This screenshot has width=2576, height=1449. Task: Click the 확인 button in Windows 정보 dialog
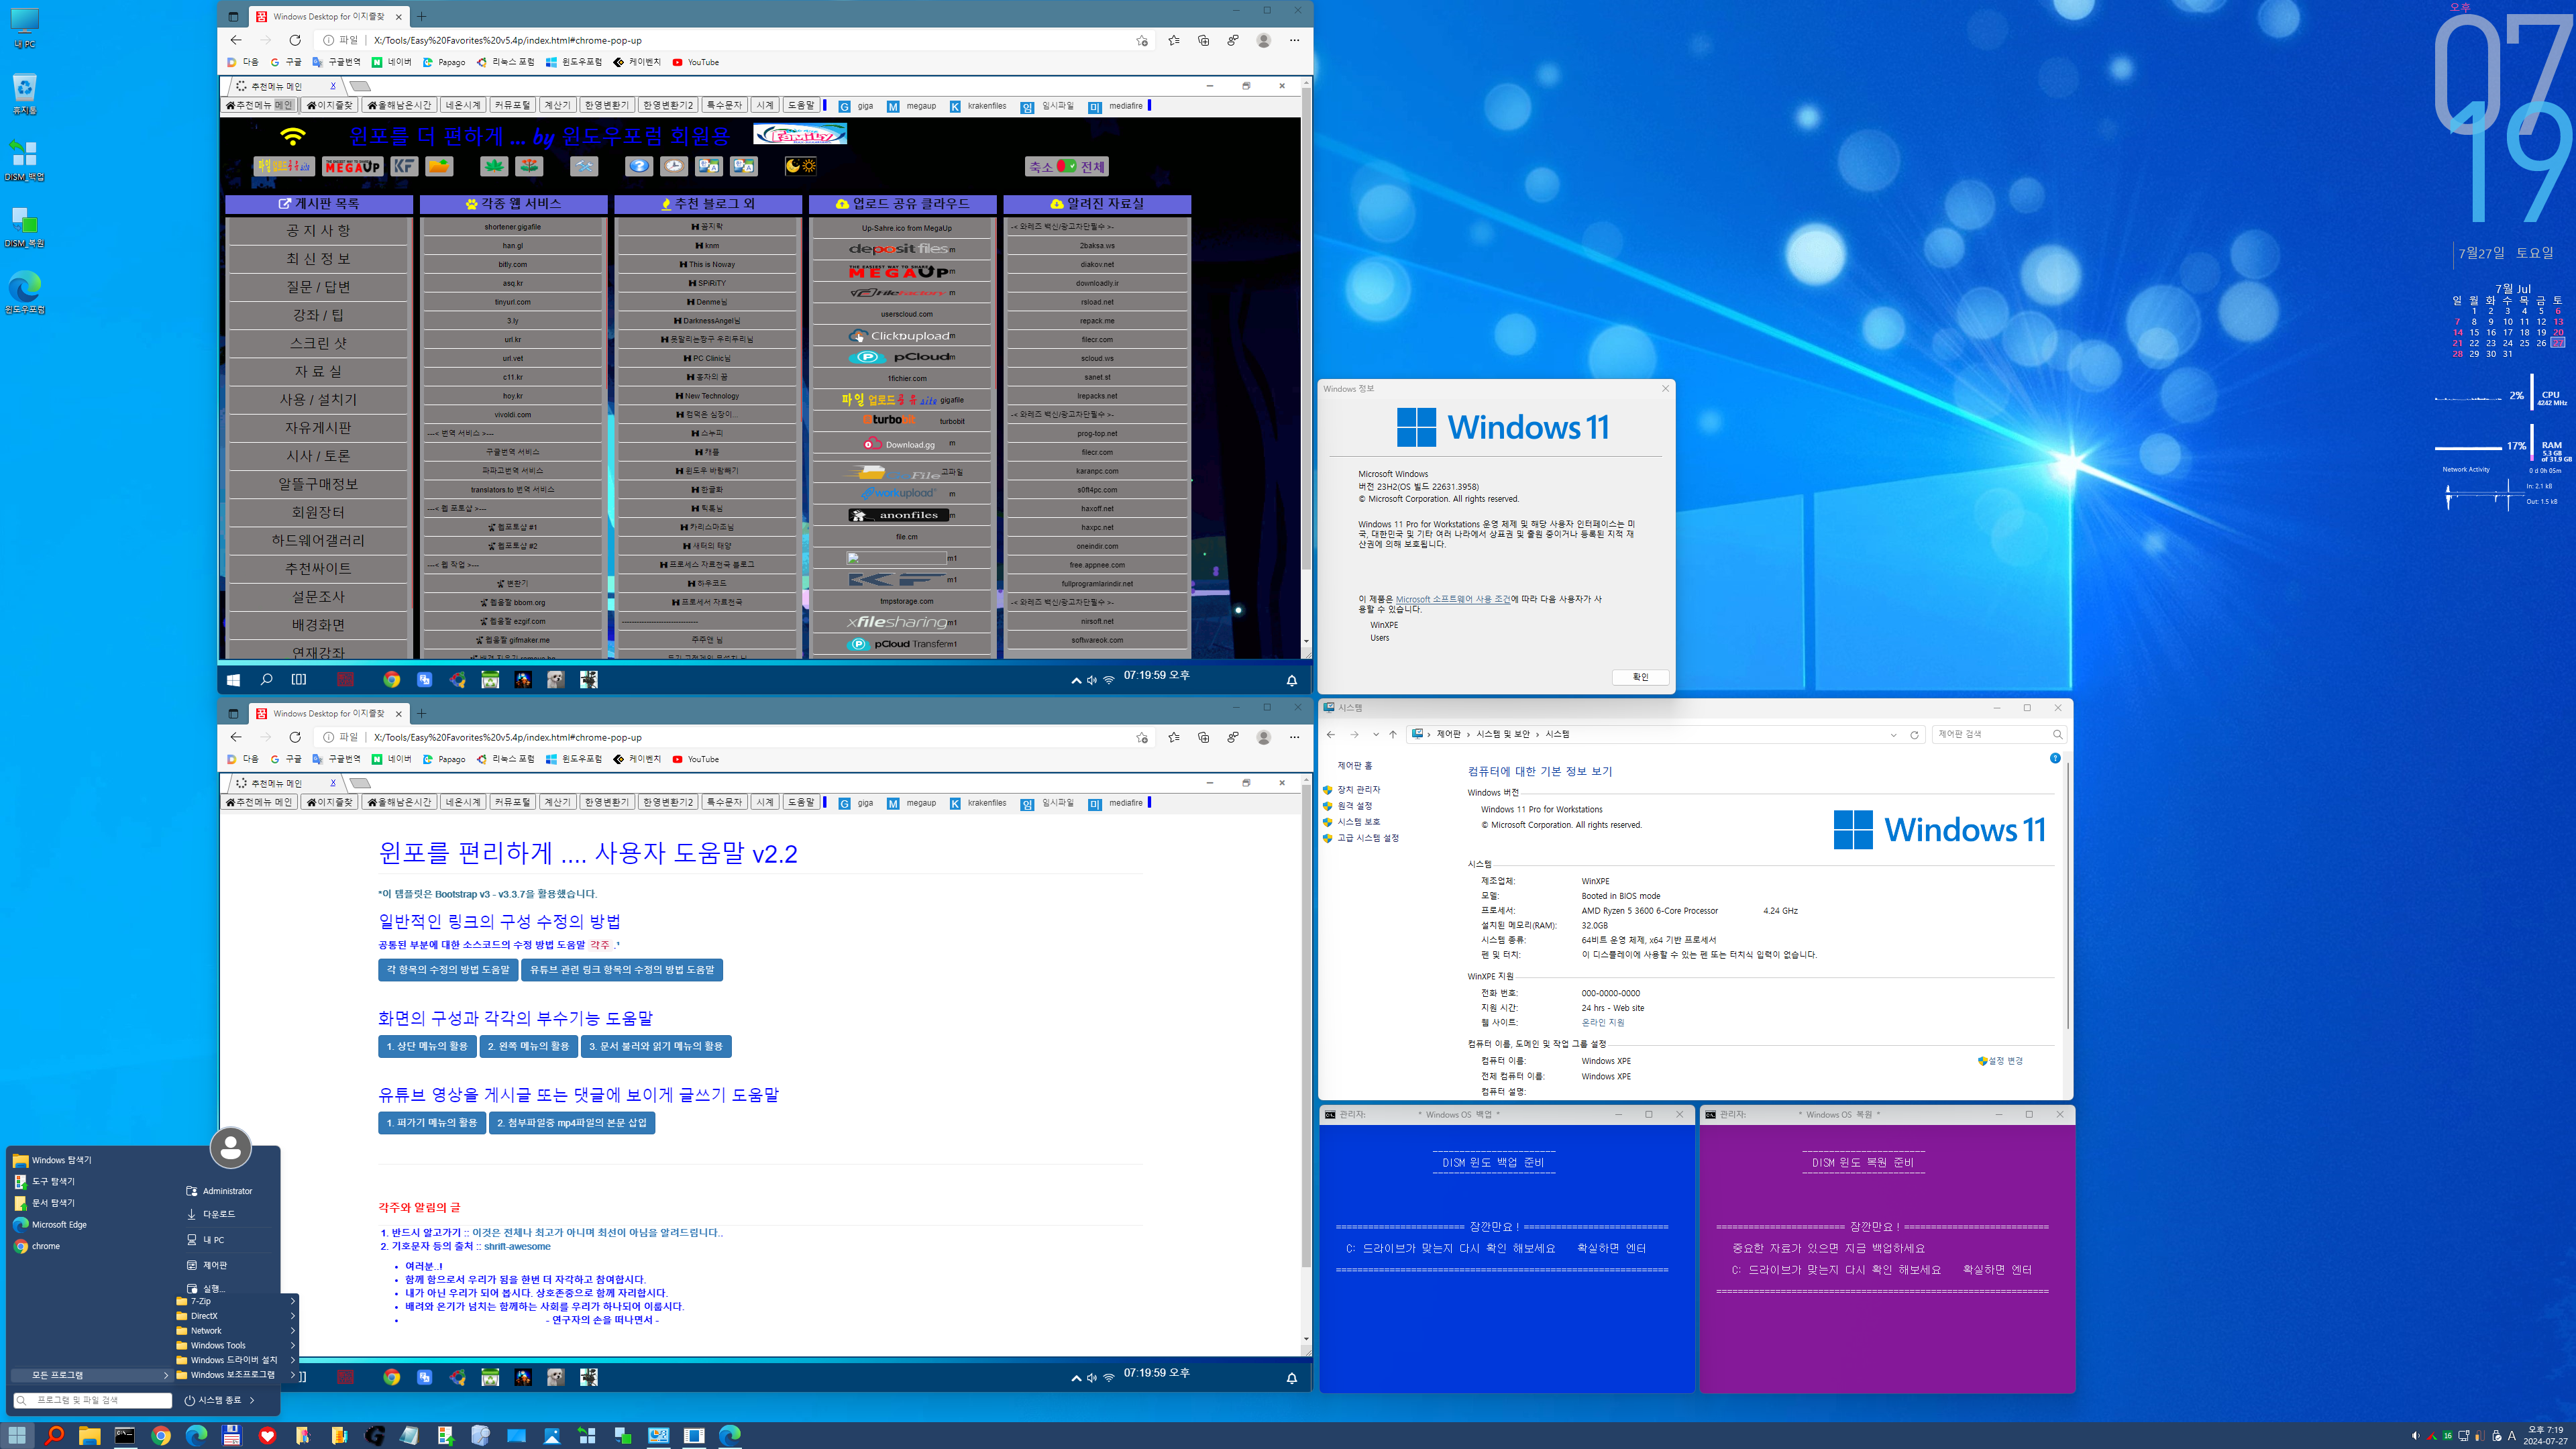click(x=1640, y=677)
